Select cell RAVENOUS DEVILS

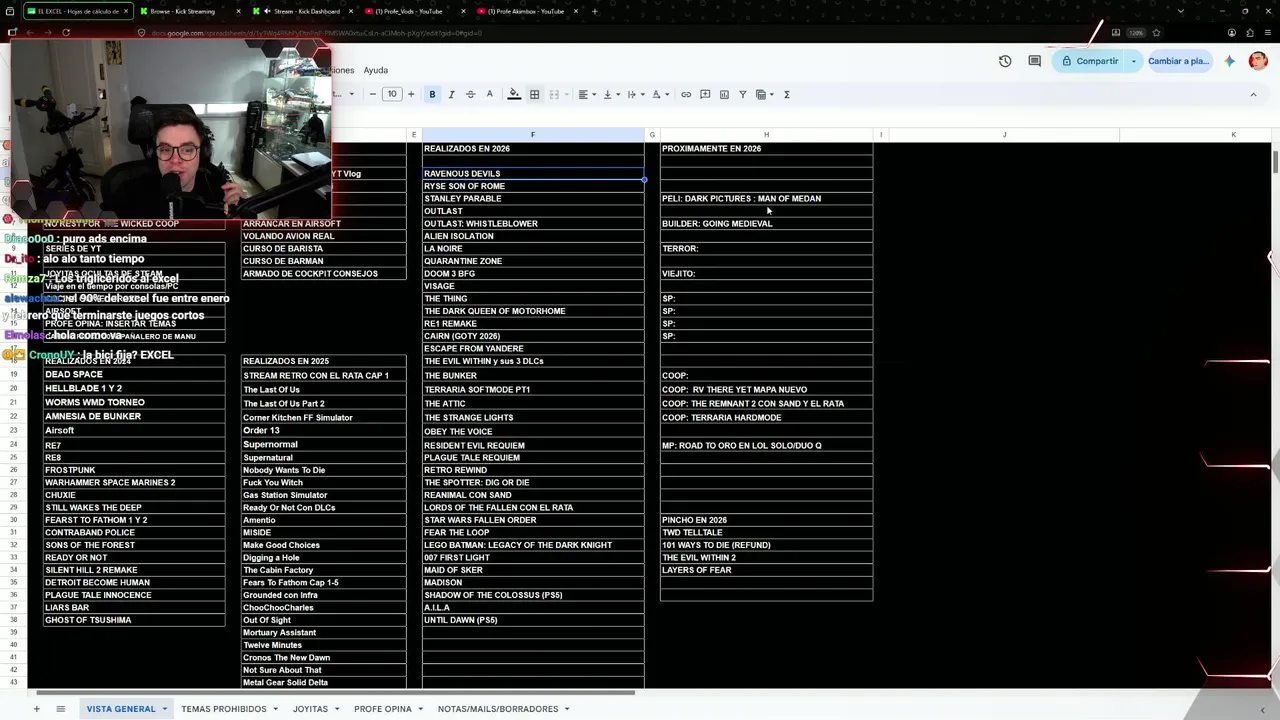(533, 174)
